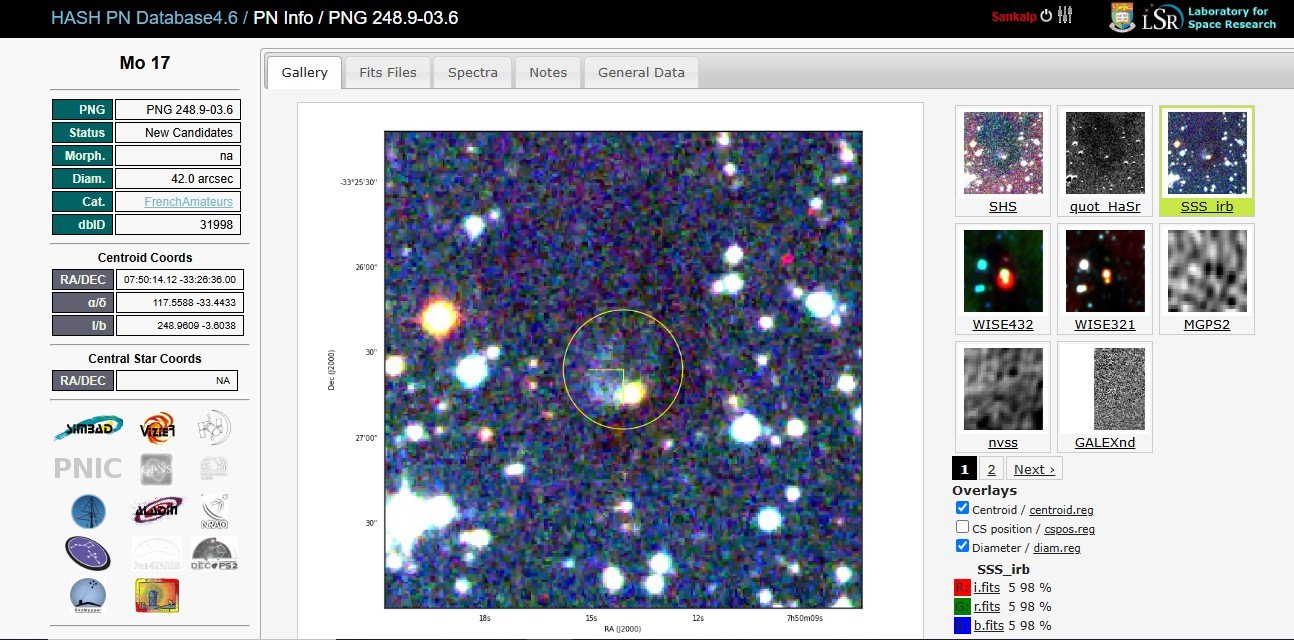
Task: Click the purple constellation oval icon
Action: click(x=88, y=552)
